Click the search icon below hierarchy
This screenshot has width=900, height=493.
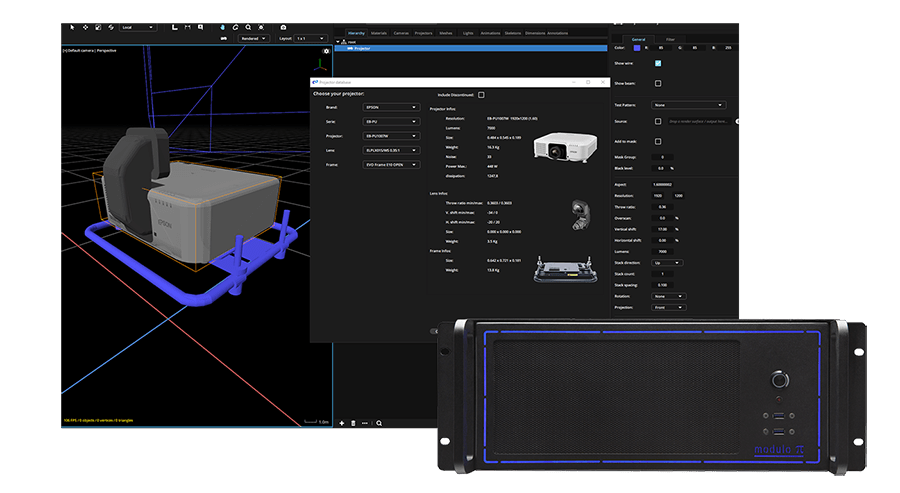379,423
